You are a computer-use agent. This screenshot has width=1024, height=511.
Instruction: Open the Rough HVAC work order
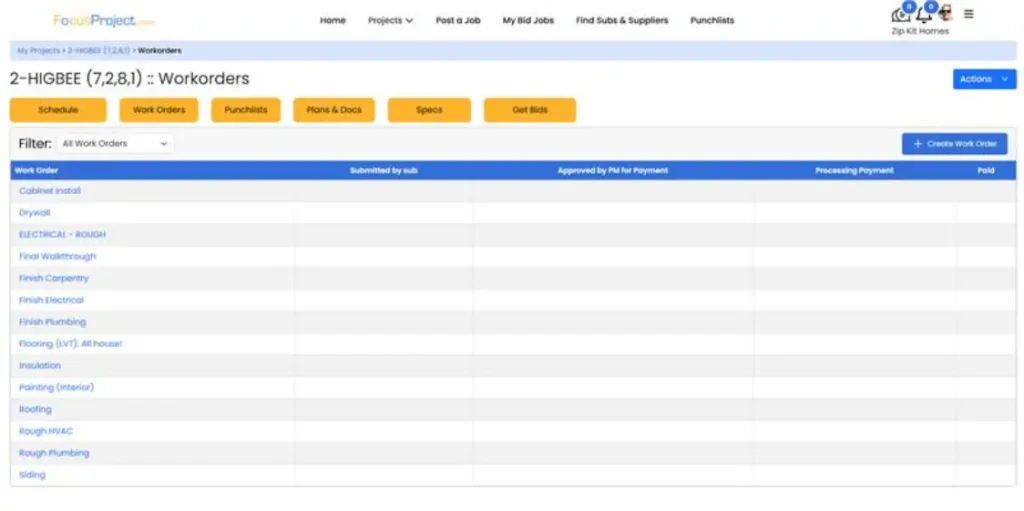click(x=46, y=431)
